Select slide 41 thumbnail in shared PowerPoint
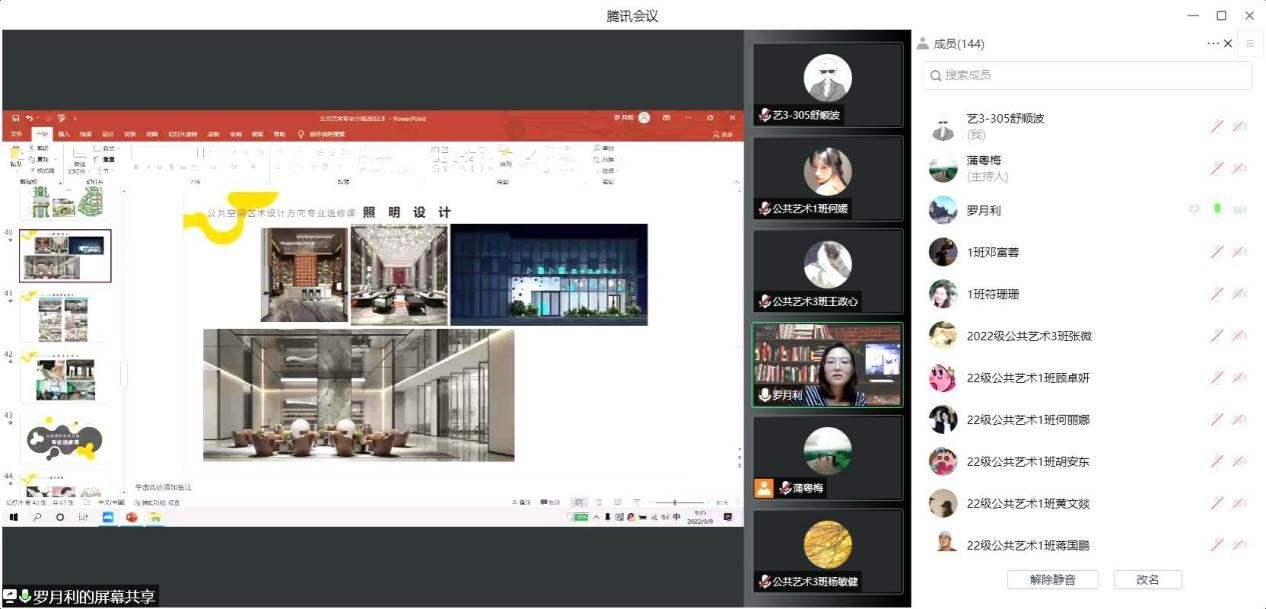The height and width of the screenshot is (609, 1266). tap(65, 318)
